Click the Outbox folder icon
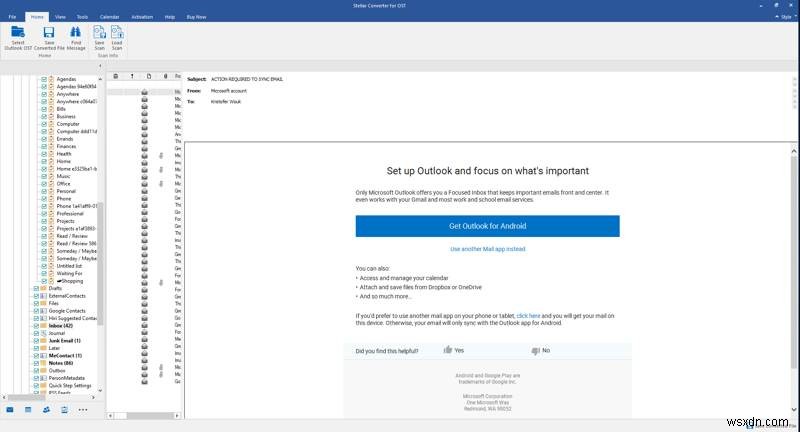 coord(43,370)
